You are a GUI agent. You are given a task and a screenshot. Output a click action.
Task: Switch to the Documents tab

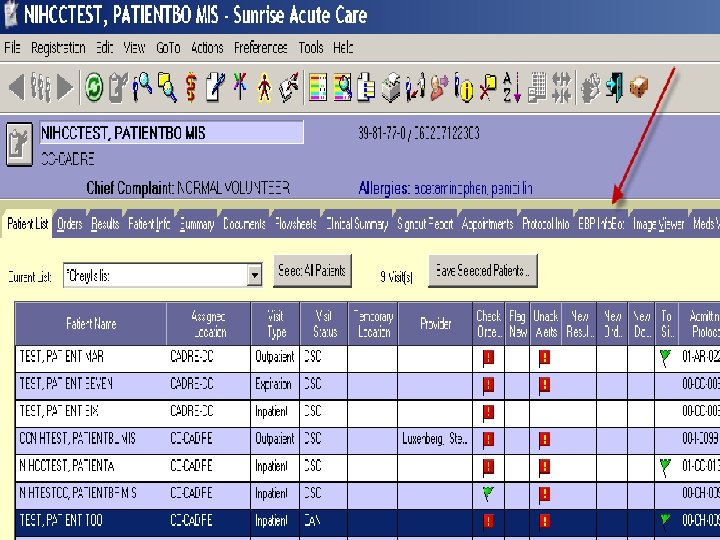pyautogui.click(x=244, y=224)
